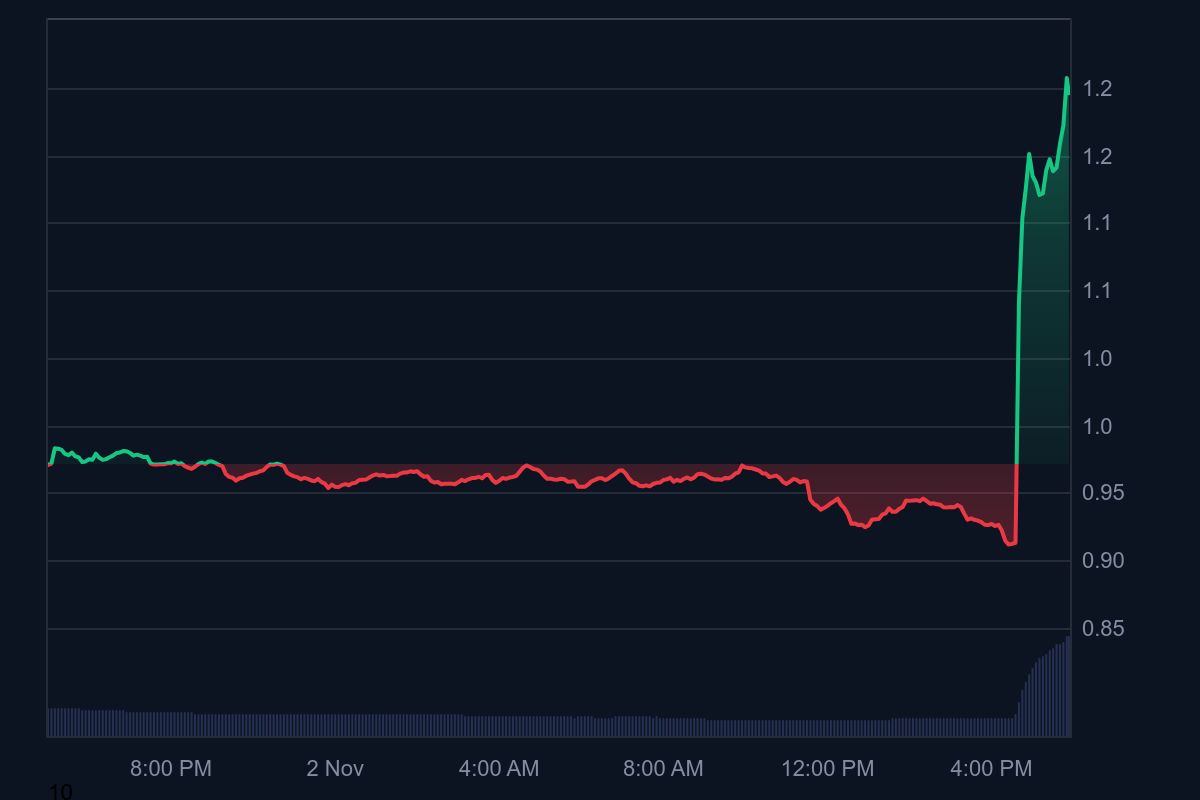Click the highest peak of the green price line

point(1066,78)
